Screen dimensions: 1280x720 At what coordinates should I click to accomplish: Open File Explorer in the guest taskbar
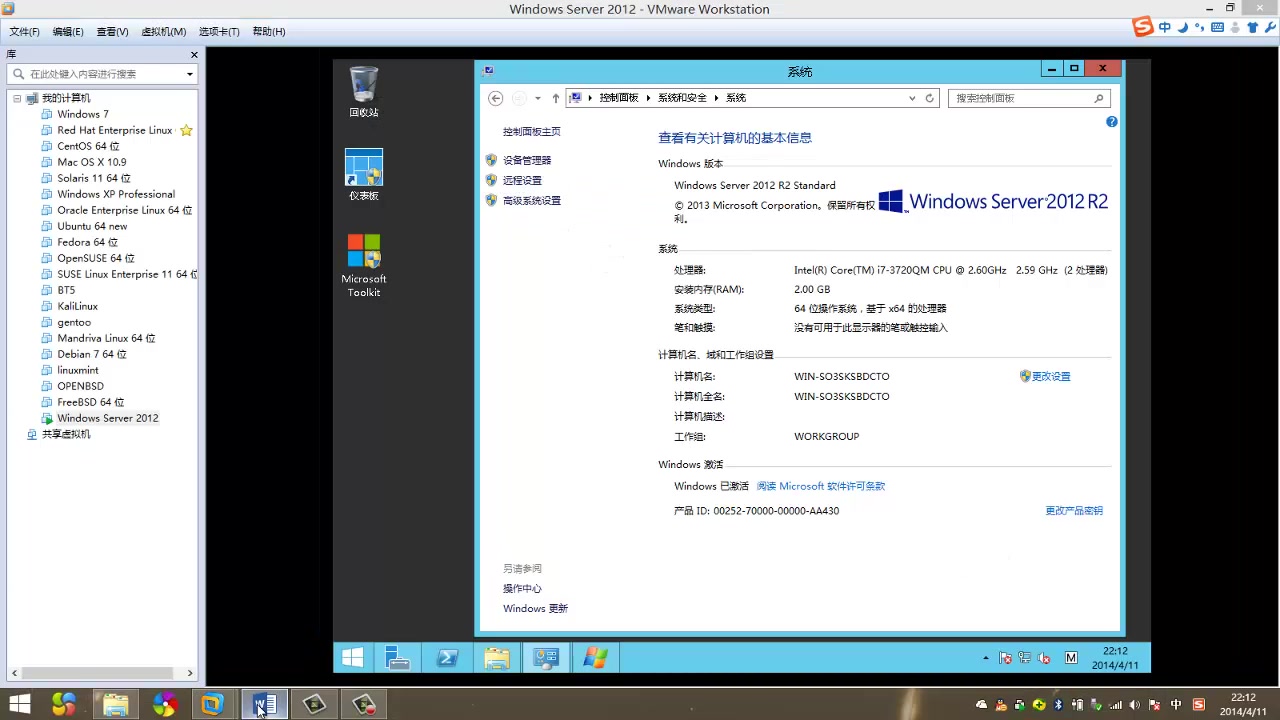coord(496,658)
